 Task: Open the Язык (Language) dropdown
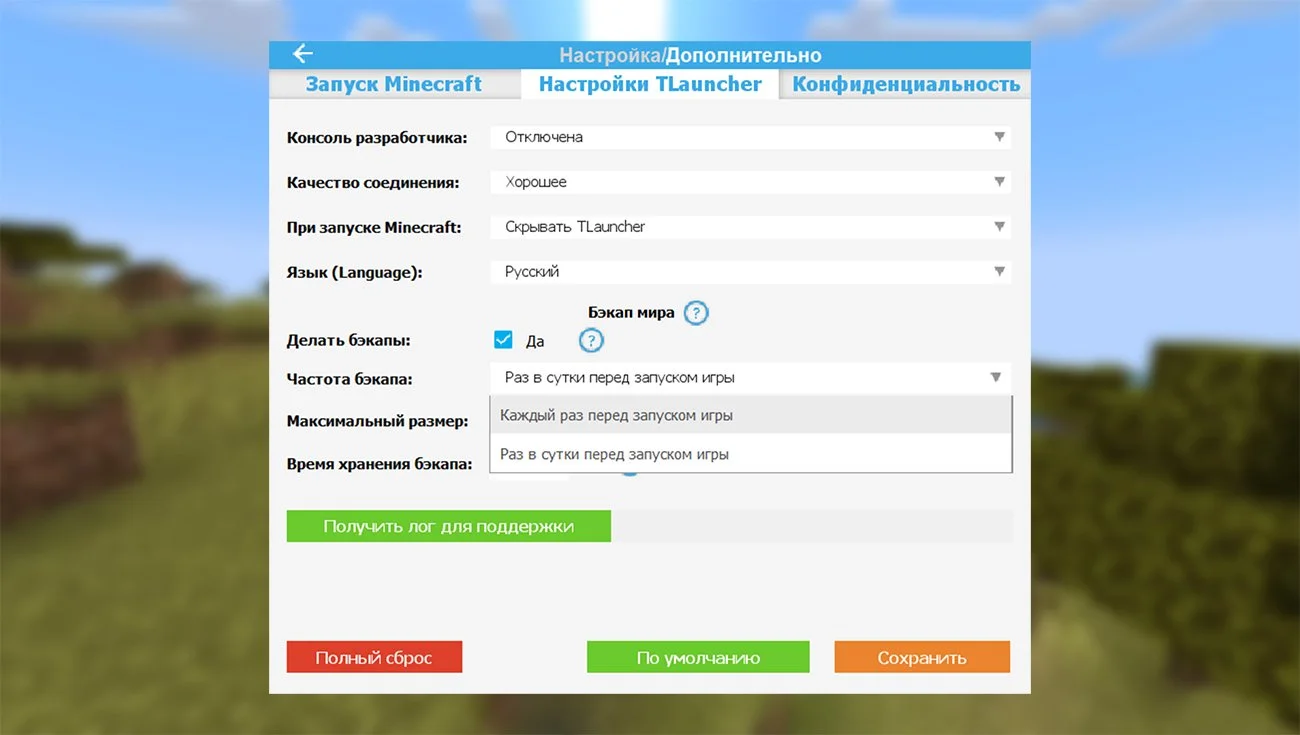750,272
